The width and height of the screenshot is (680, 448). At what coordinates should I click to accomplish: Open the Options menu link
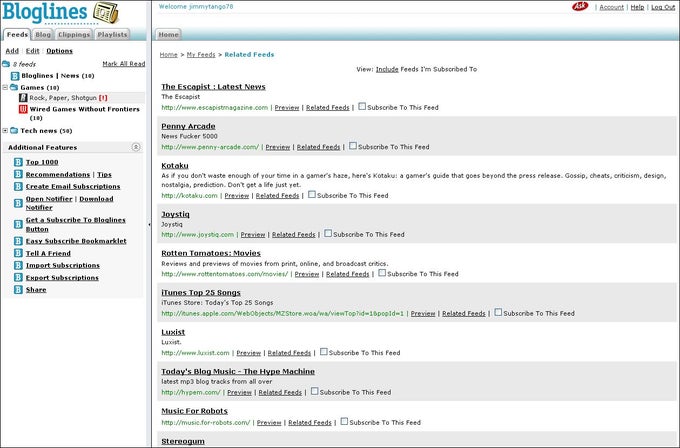pos(59,51)
